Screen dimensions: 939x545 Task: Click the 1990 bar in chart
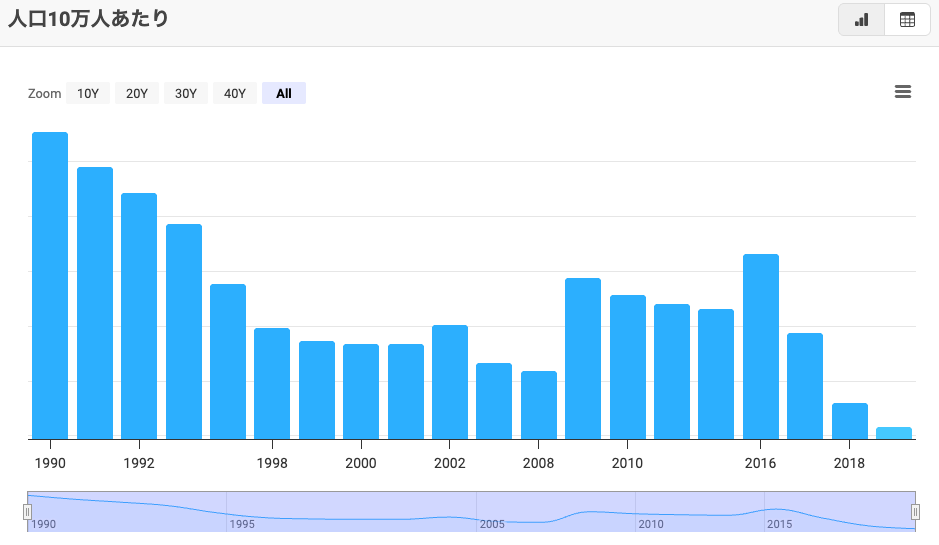(50, 285)
